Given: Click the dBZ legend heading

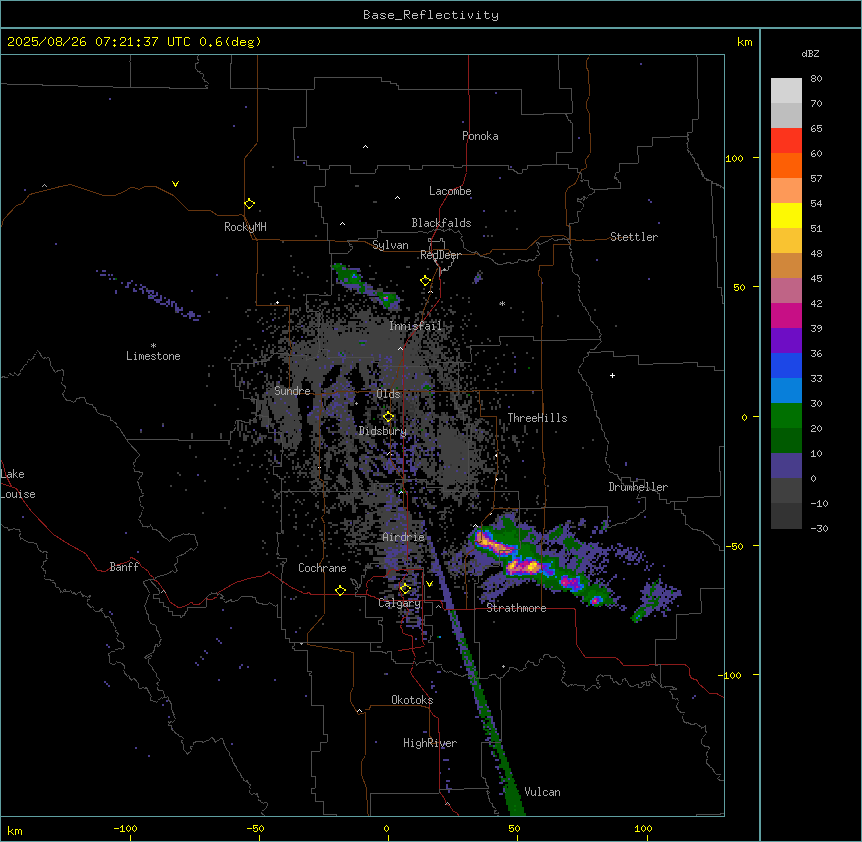Looking at the screenshot, I should [810, 54].
